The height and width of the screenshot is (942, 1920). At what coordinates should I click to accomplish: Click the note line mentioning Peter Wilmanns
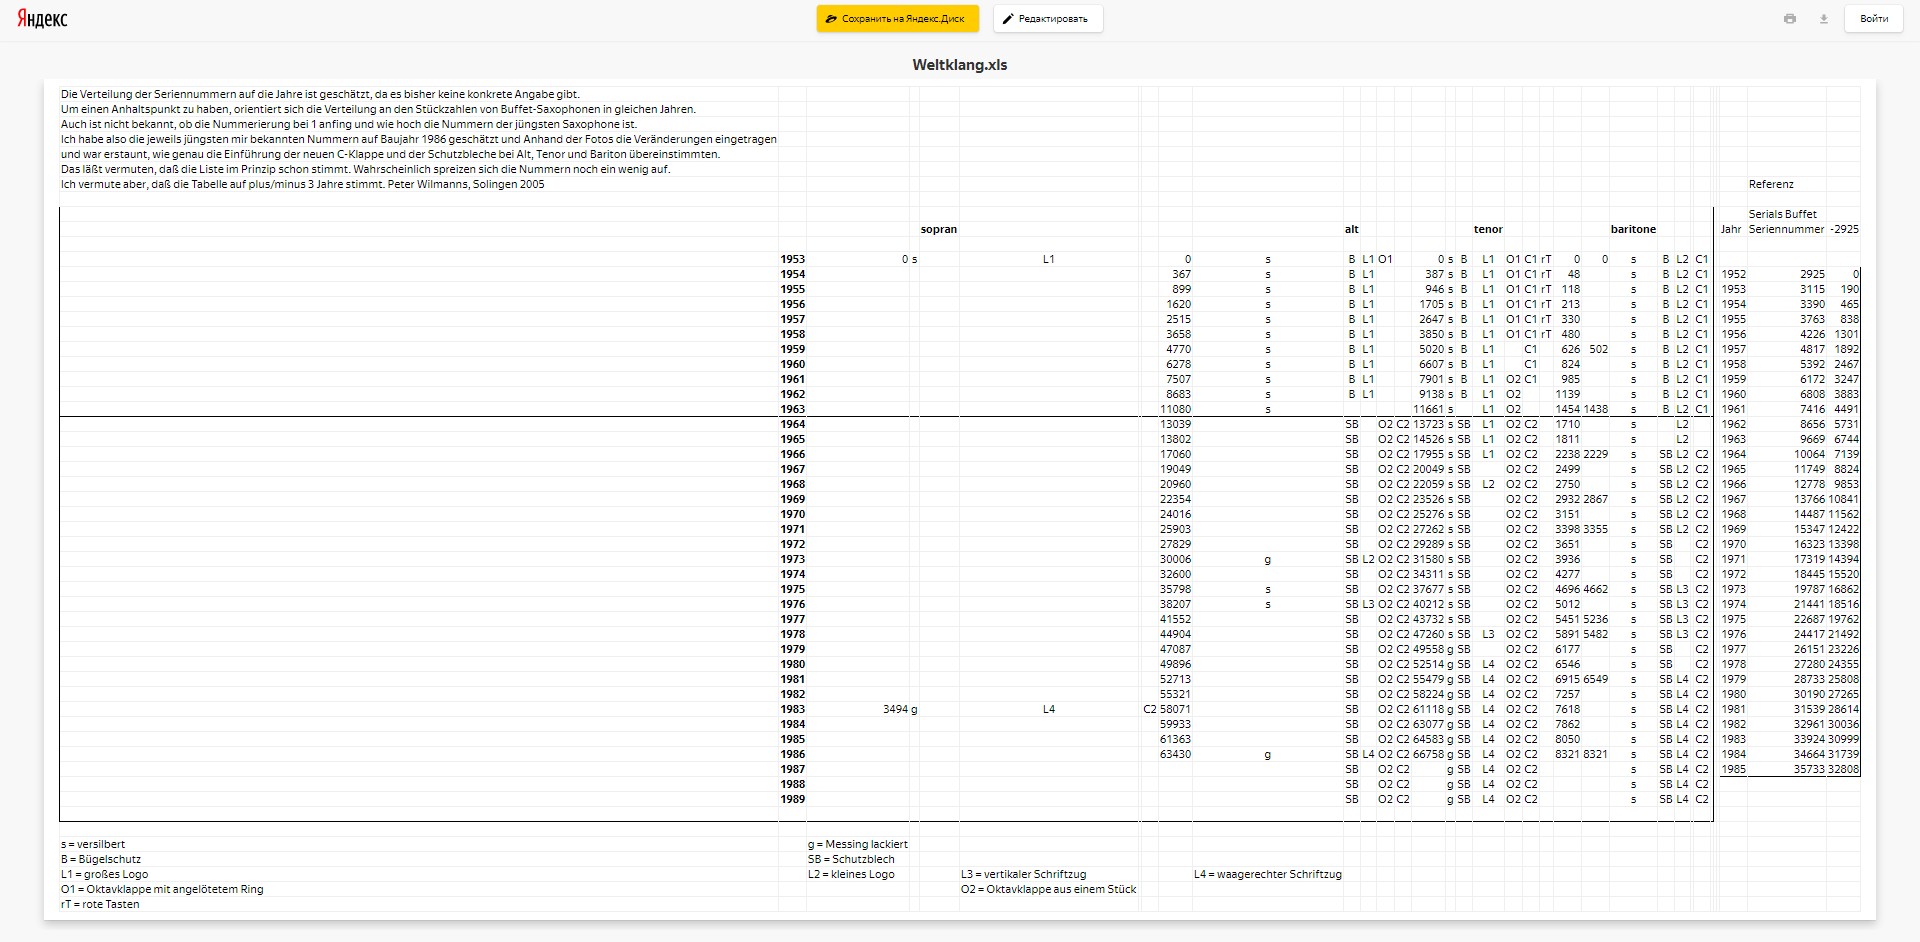tap(302, 184)
